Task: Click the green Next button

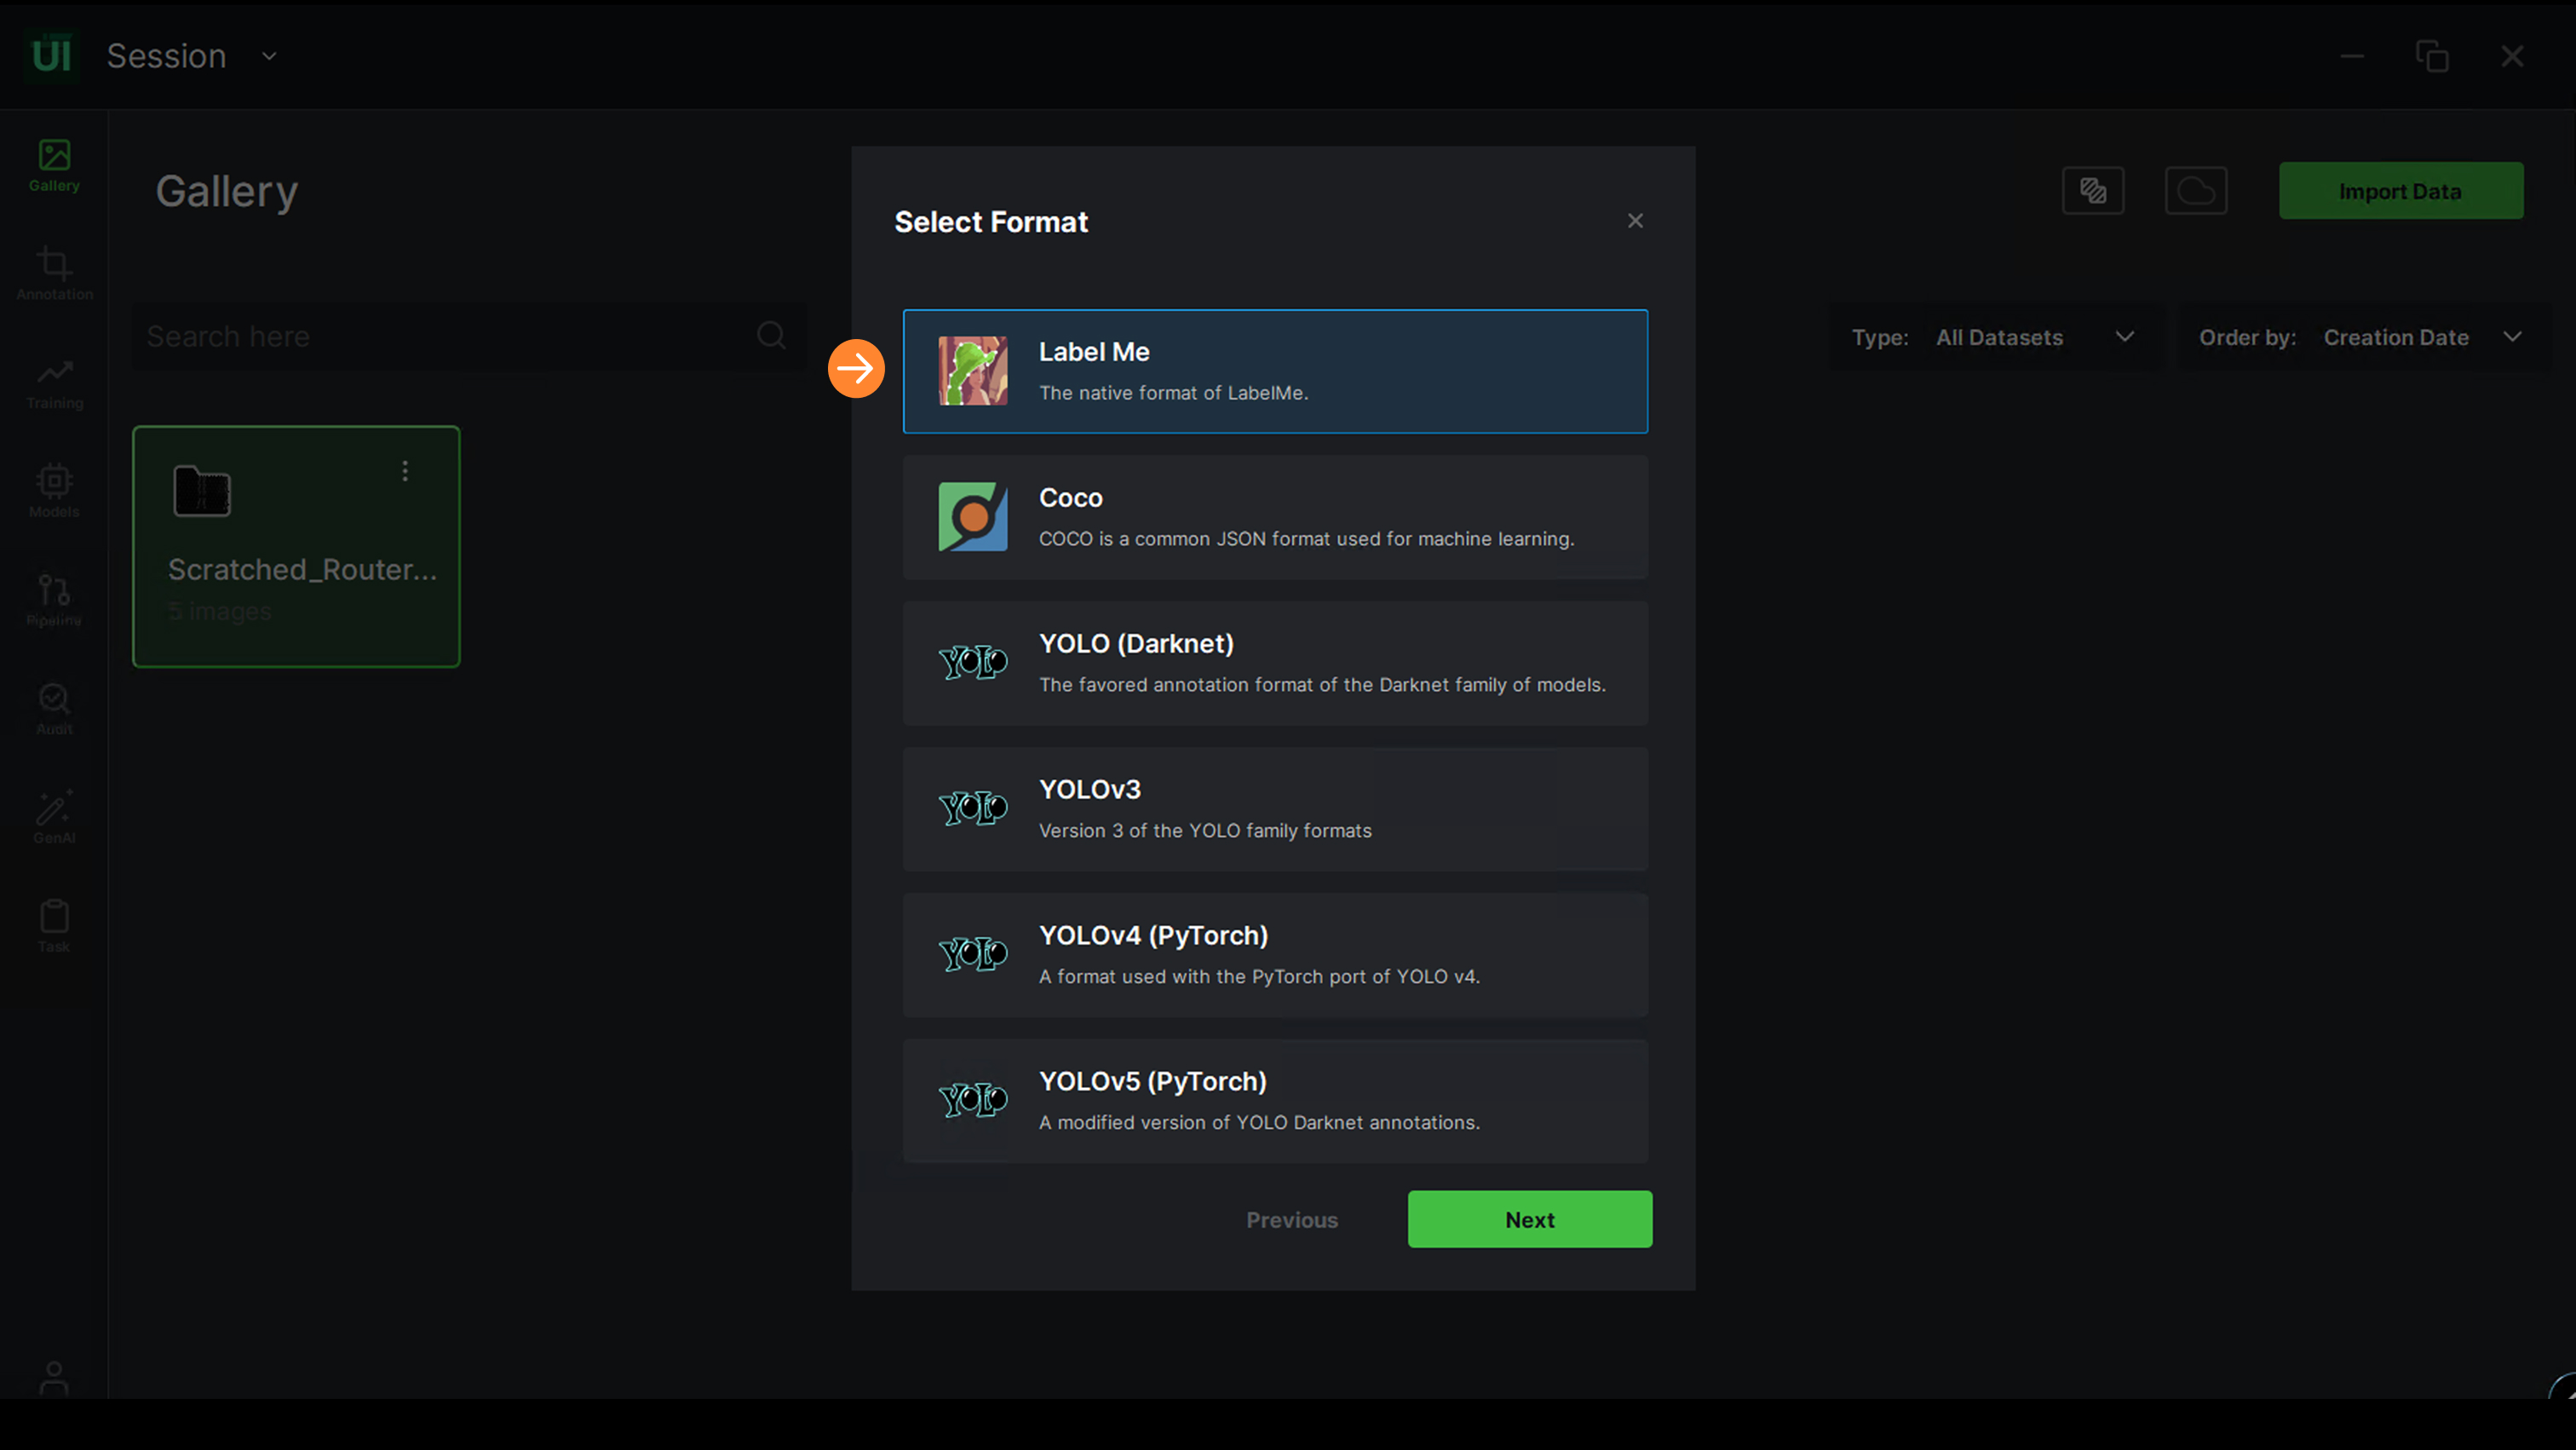Action: pyautogui.click(x=1529, y=1219)
